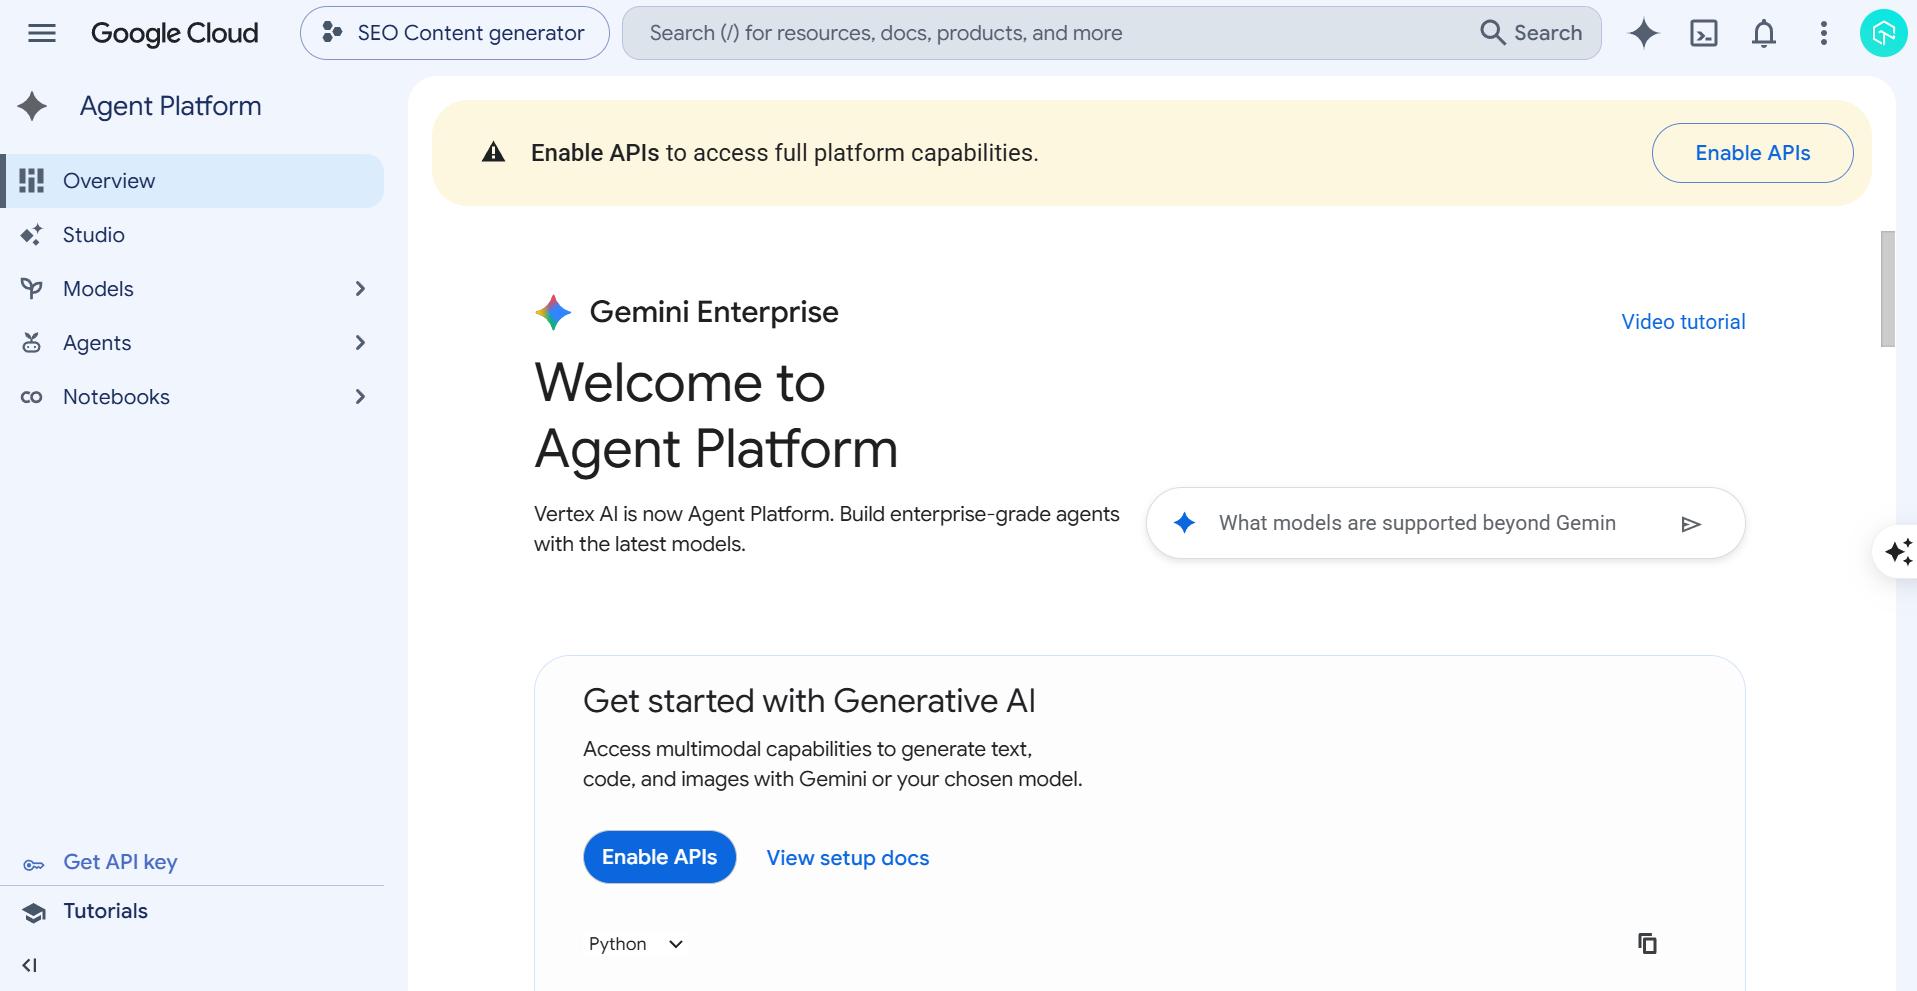The height and width of the screenshot is (991, 1917).
Task: Click the blue sparkle in prompt box
Action: [1184, 523]
